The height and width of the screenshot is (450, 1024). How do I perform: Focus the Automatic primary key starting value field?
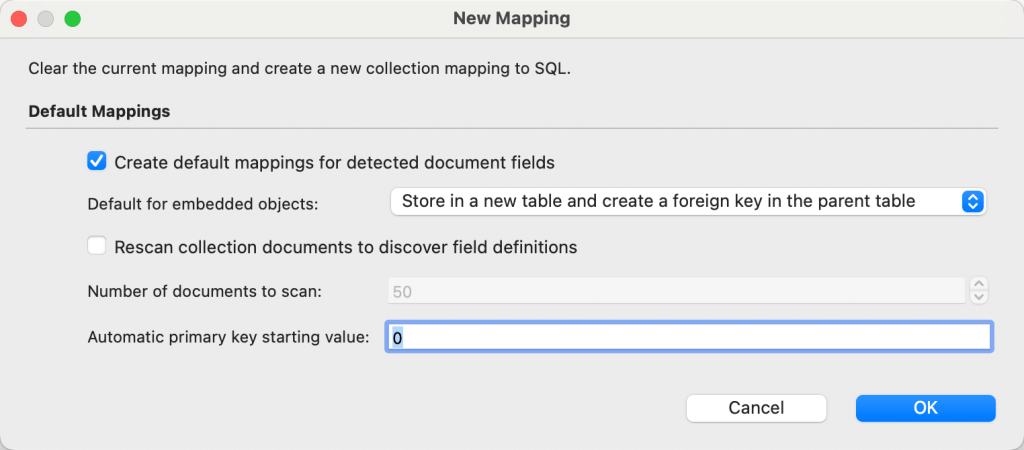pos(688,338)
